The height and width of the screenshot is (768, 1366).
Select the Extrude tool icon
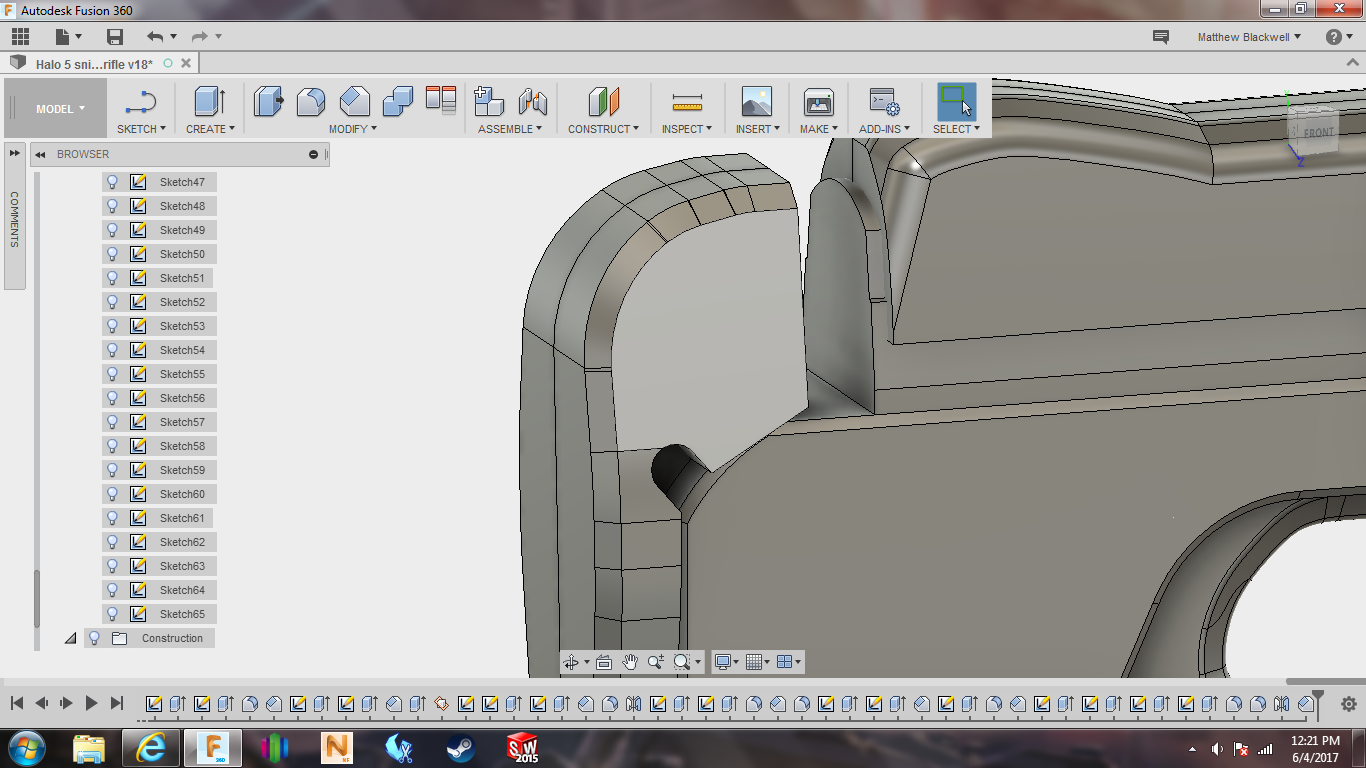point(209,102)
